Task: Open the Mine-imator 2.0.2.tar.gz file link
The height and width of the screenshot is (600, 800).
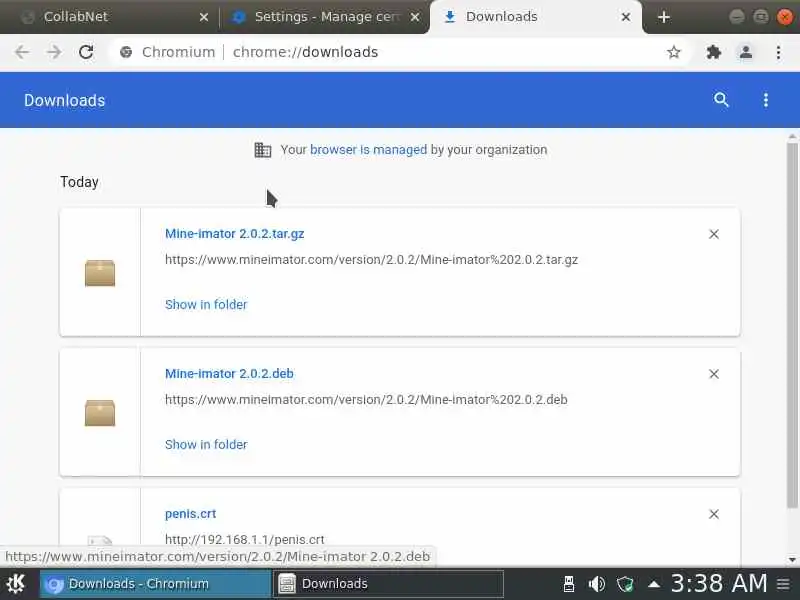Action: tap(235, 234)
